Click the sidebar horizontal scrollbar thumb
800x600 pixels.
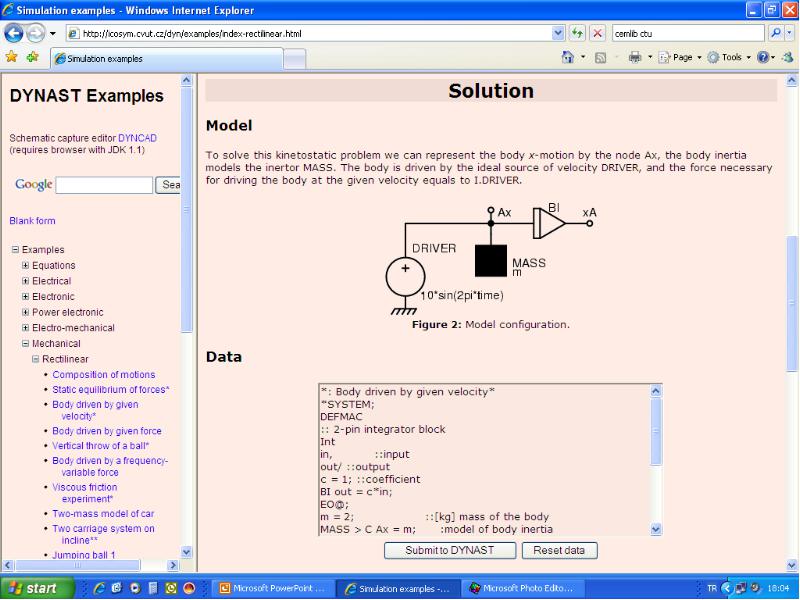78,565
